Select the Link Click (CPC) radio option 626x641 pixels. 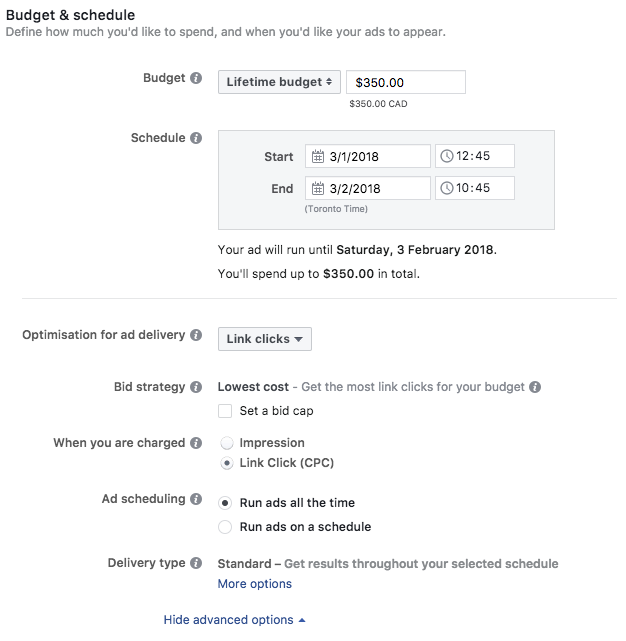click(225, 463)
